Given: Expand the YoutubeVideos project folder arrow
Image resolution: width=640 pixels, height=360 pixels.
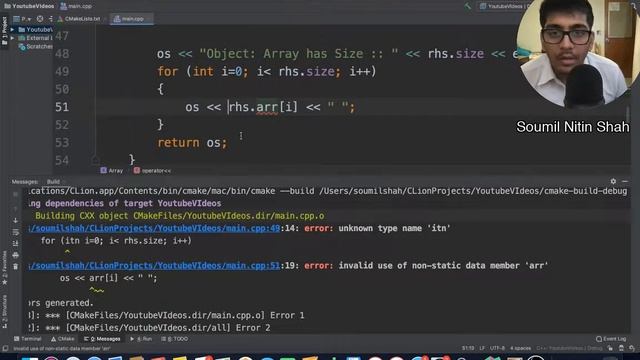Looking at the screenshot, I should coord(13,29).
